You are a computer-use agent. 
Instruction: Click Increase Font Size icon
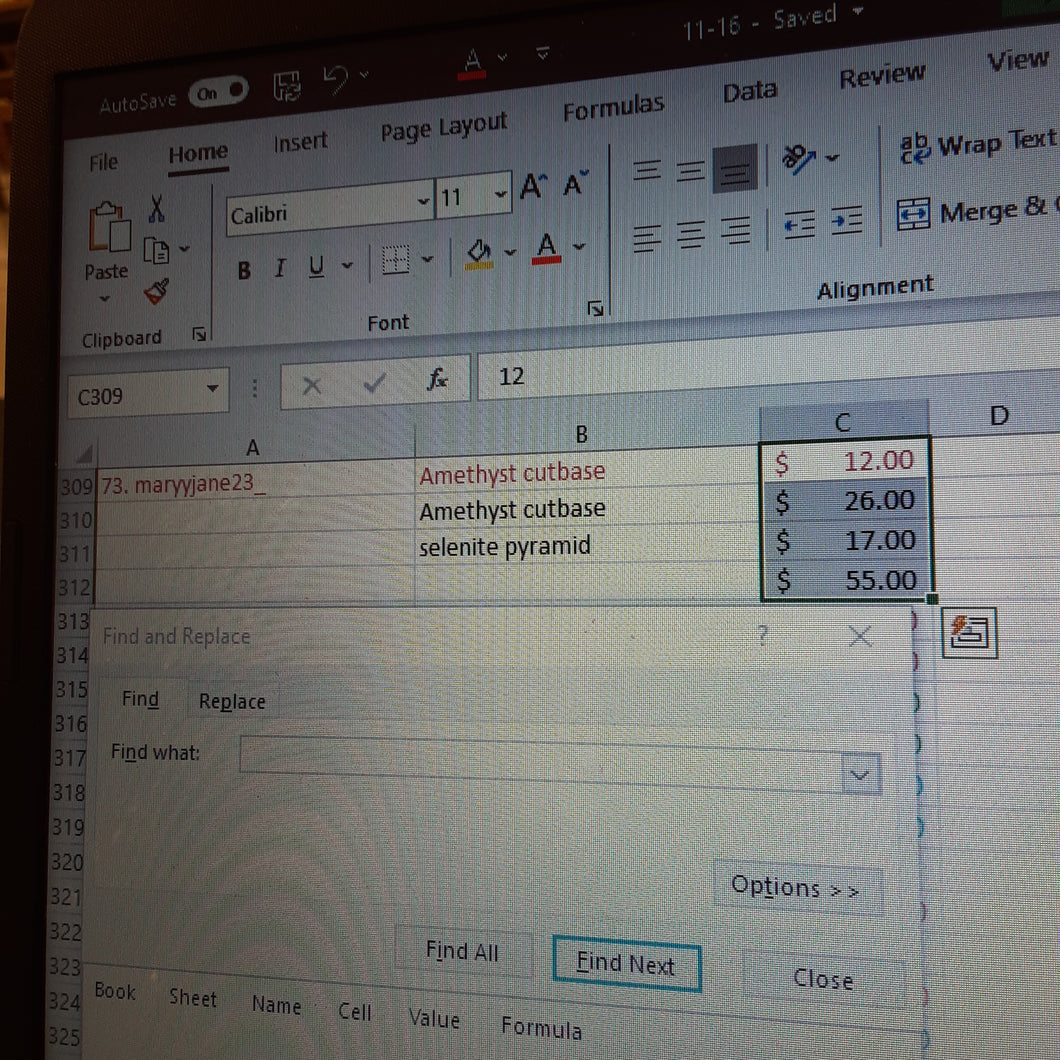pos(533,185)
